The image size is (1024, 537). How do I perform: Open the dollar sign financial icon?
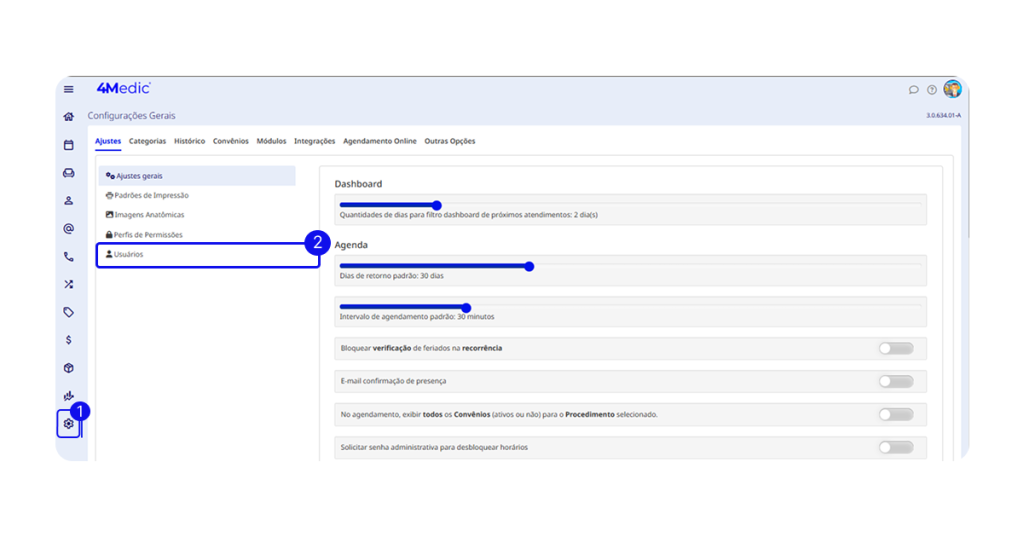68,340
